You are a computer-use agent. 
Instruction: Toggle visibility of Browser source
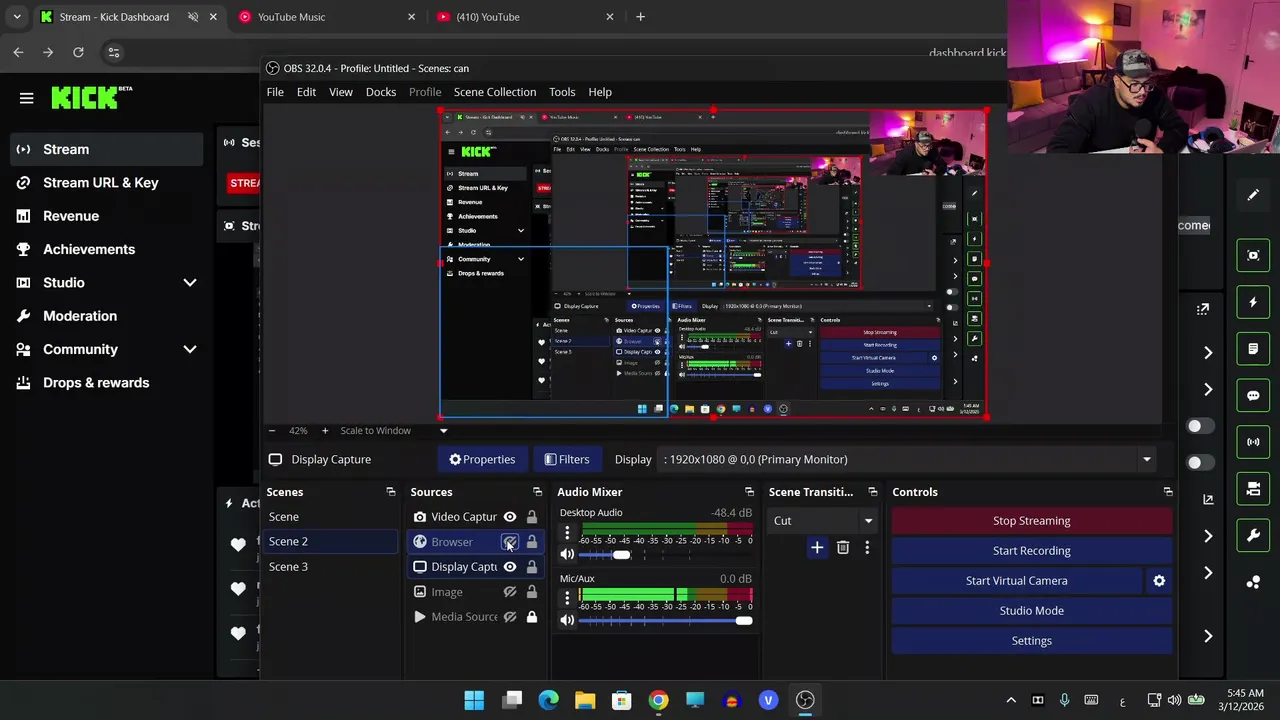[x=510, y=542]
